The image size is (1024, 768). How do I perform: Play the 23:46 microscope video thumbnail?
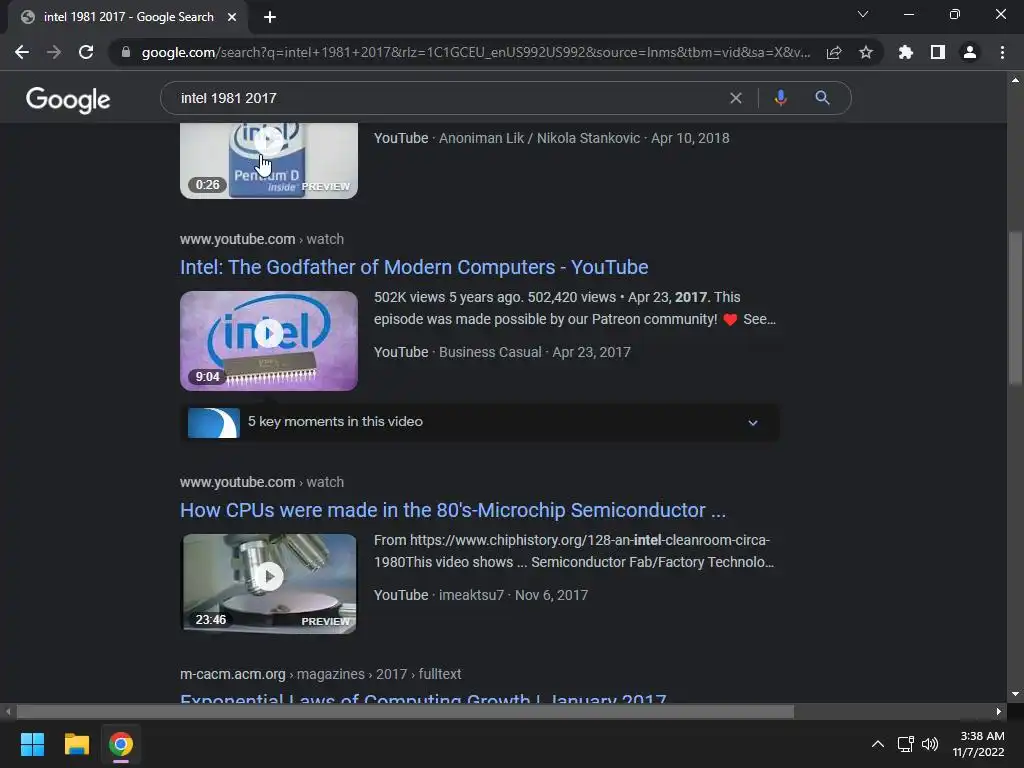point(269,584)
